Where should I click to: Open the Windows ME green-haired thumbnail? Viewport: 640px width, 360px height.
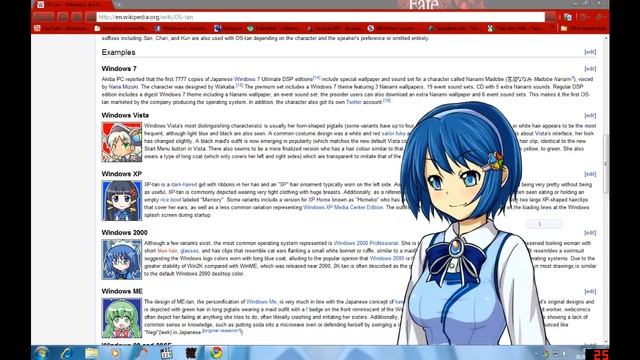[122, 318]
